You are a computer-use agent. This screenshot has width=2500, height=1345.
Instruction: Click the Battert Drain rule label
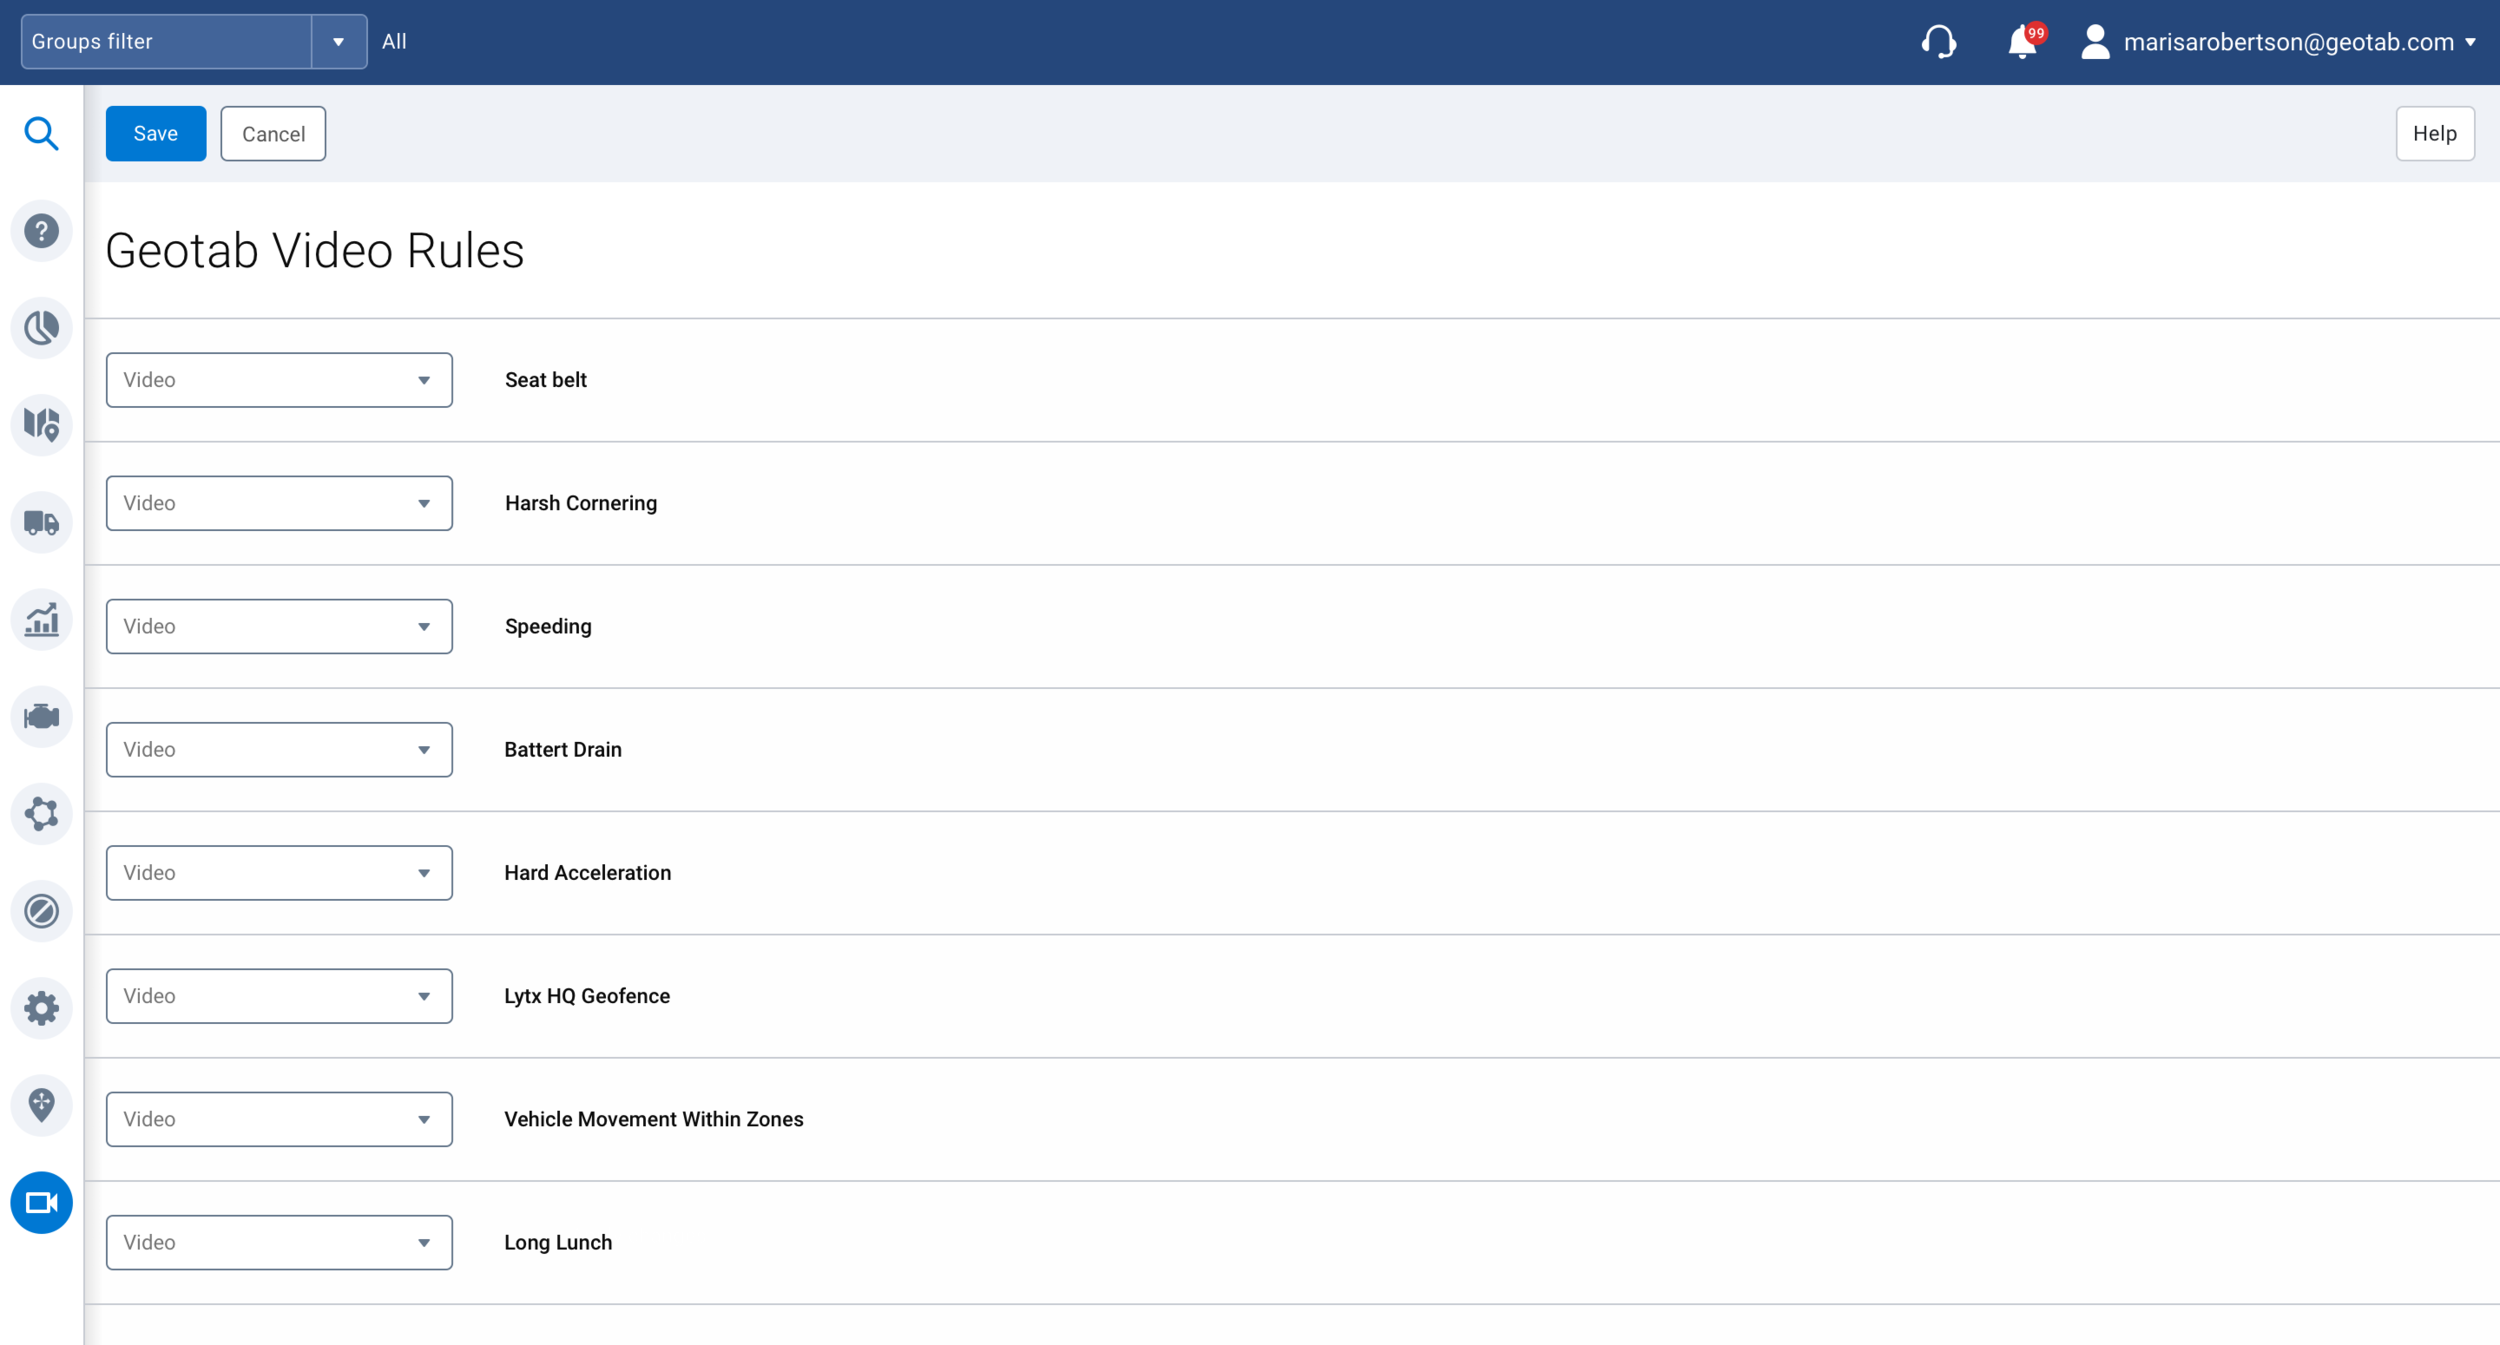pyautogui.click(x=563, y=749)
